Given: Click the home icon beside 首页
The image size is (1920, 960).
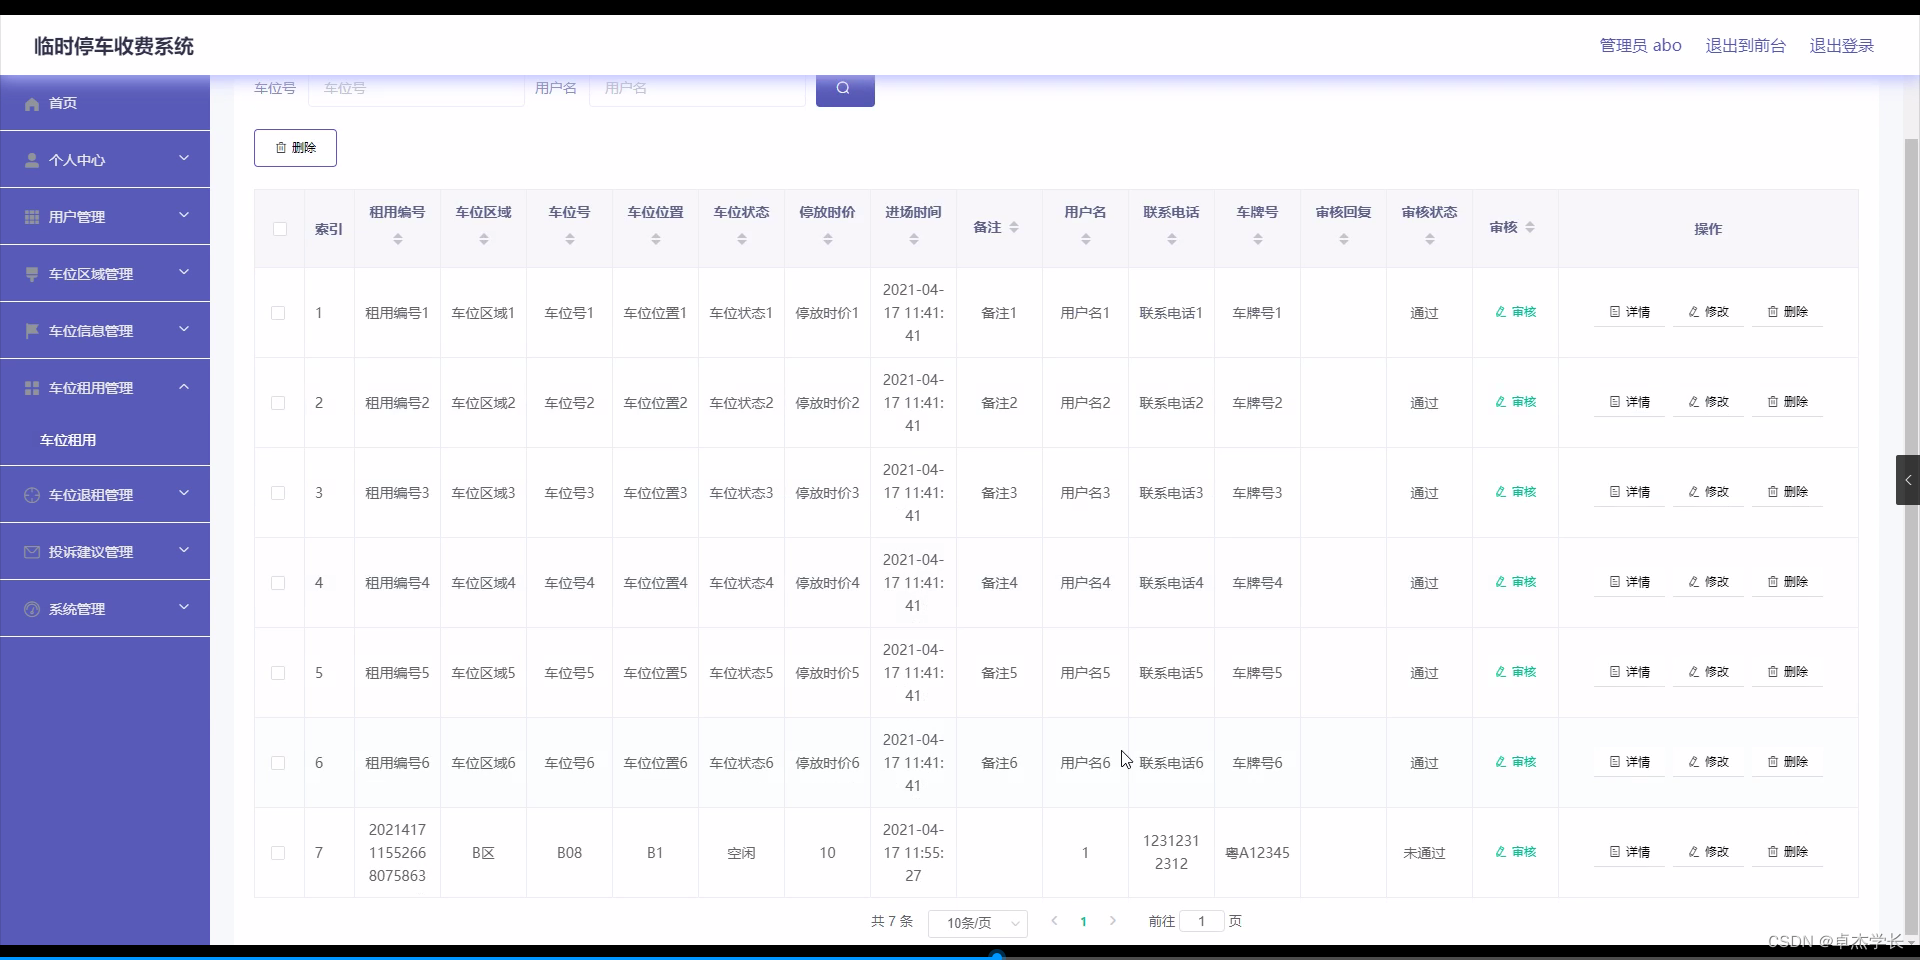Looking at the screenshot, I should [32, 104].
